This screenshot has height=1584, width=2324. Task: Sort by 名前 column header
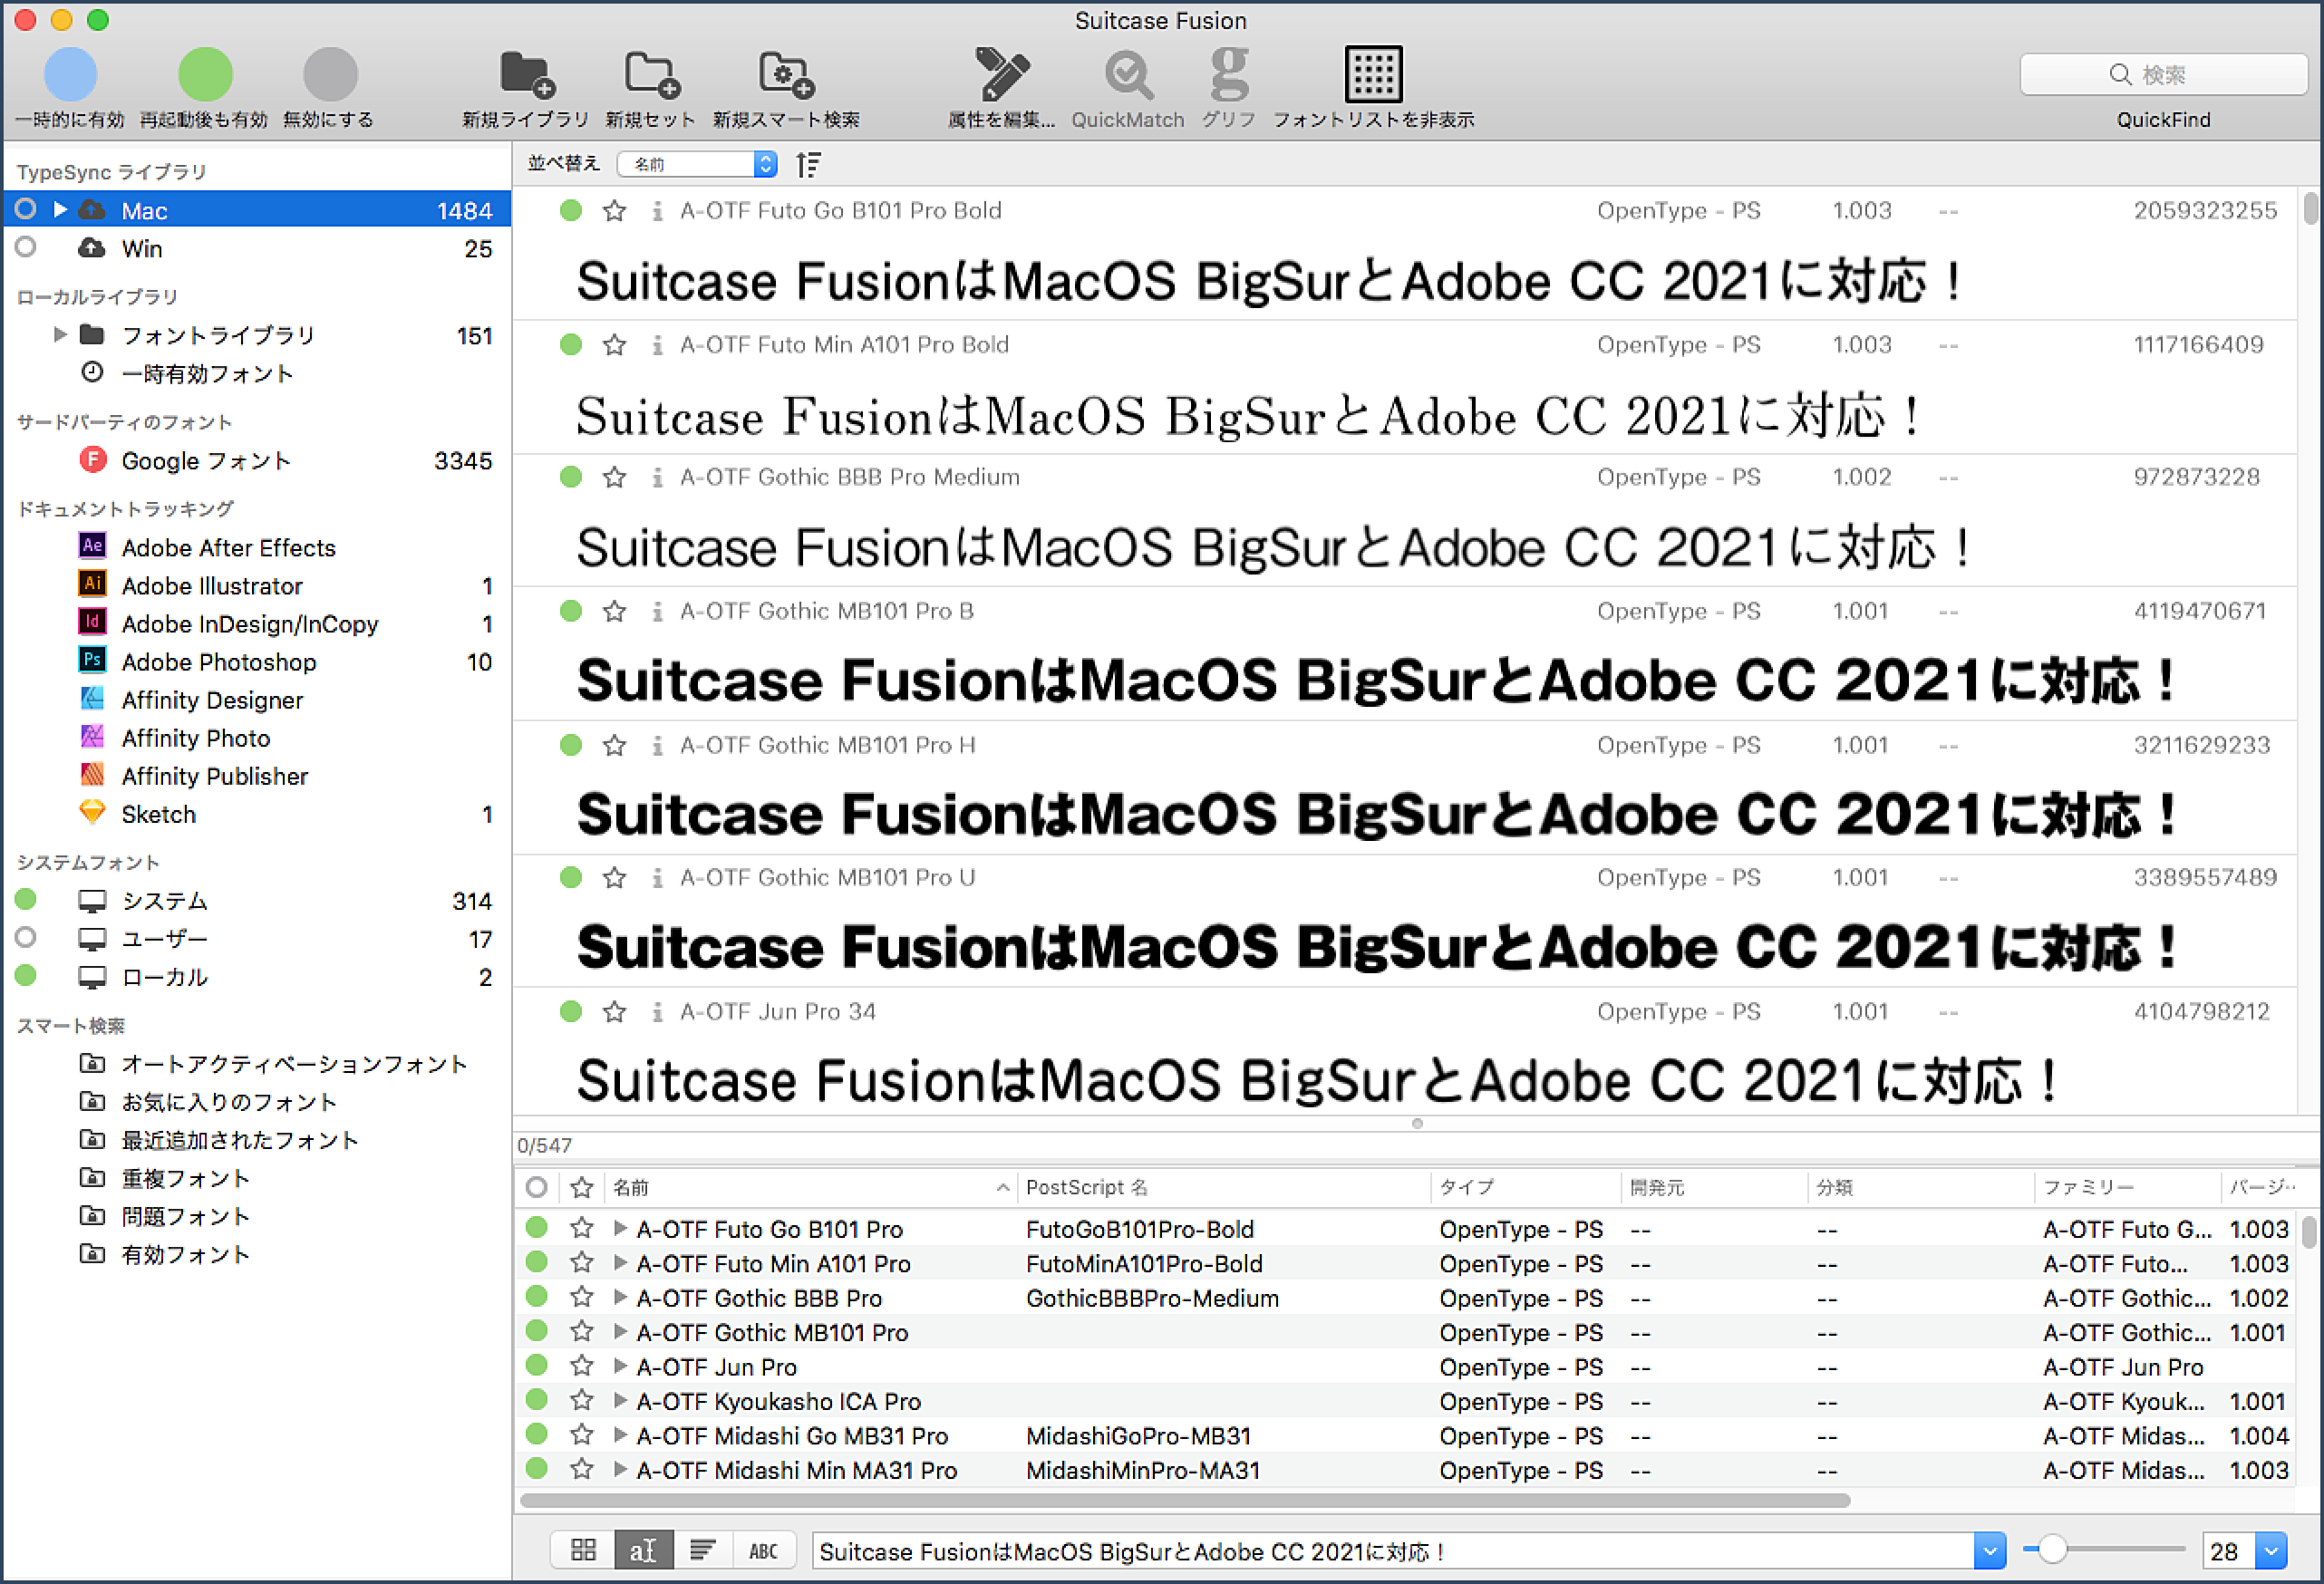(x=811, y=1187)
